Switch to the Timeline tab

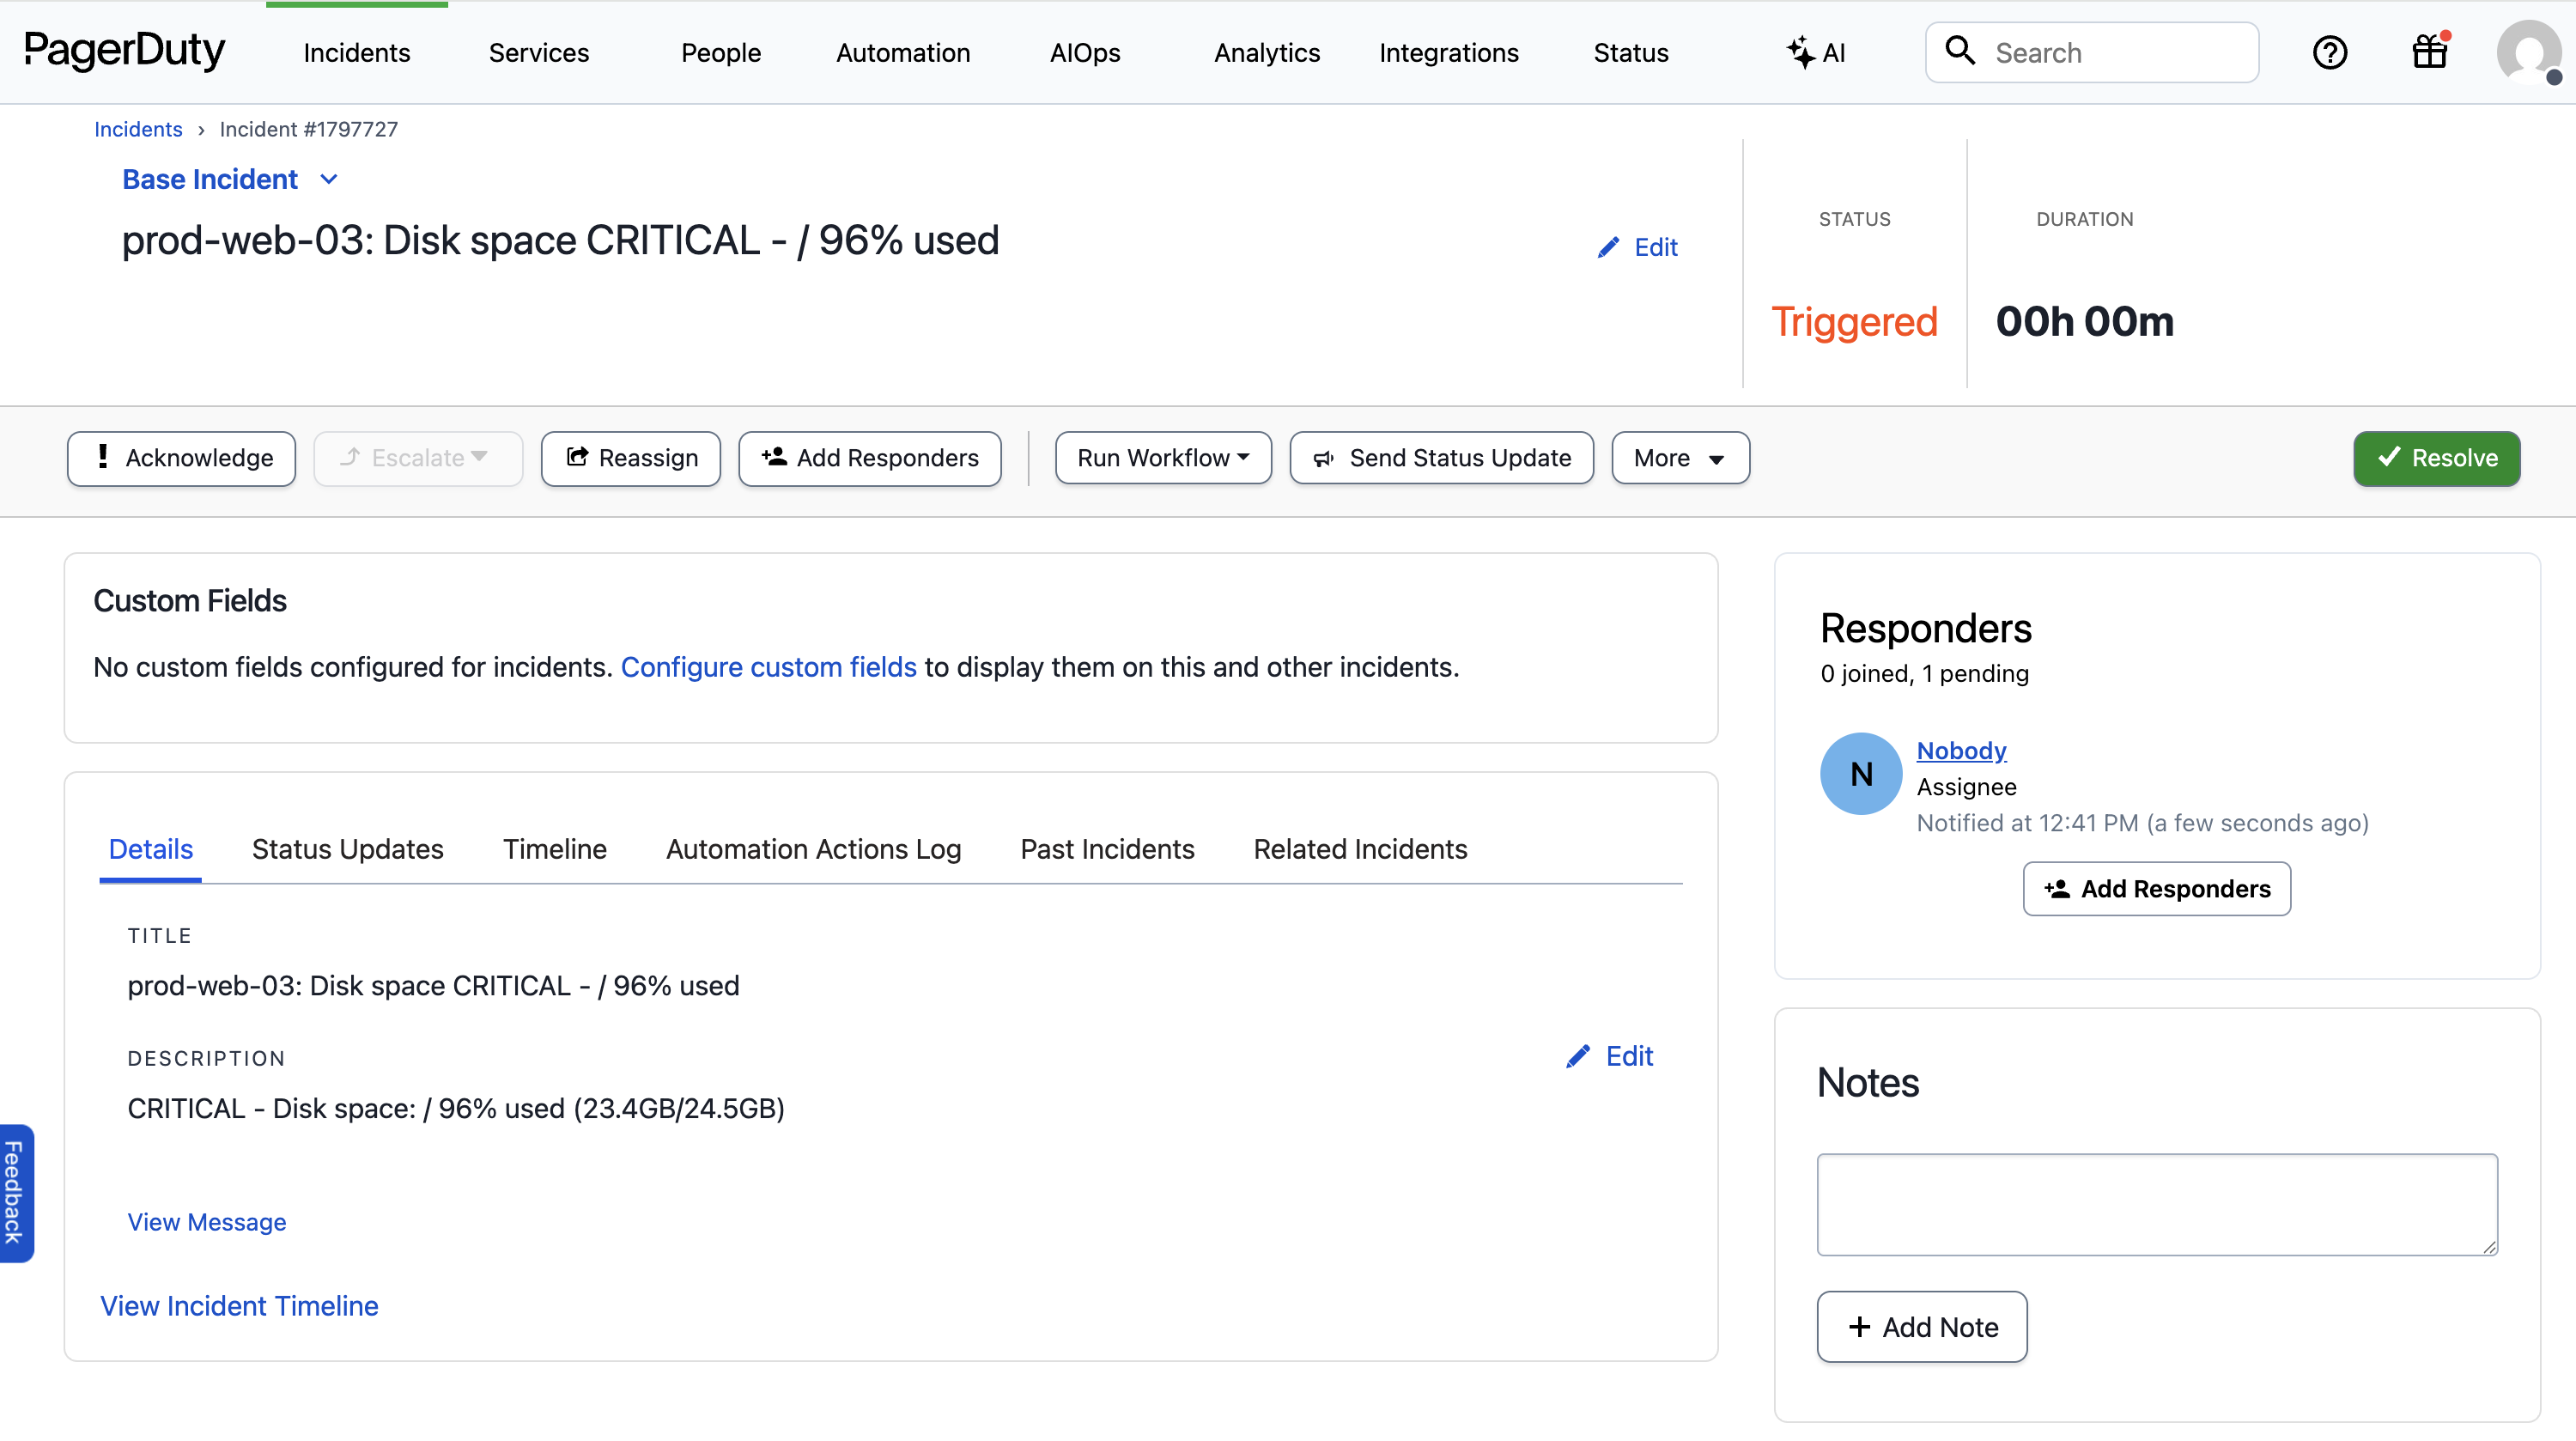click(x=554, y=848)
